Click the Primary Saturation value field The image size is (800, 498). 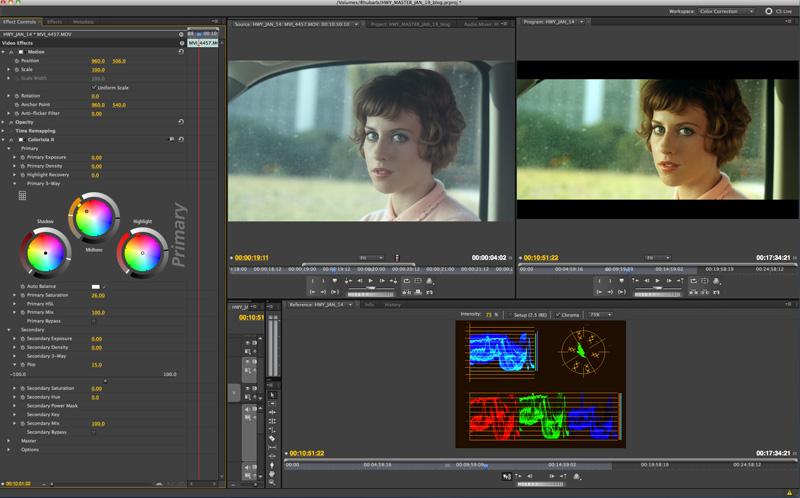(x=98, y=295)
